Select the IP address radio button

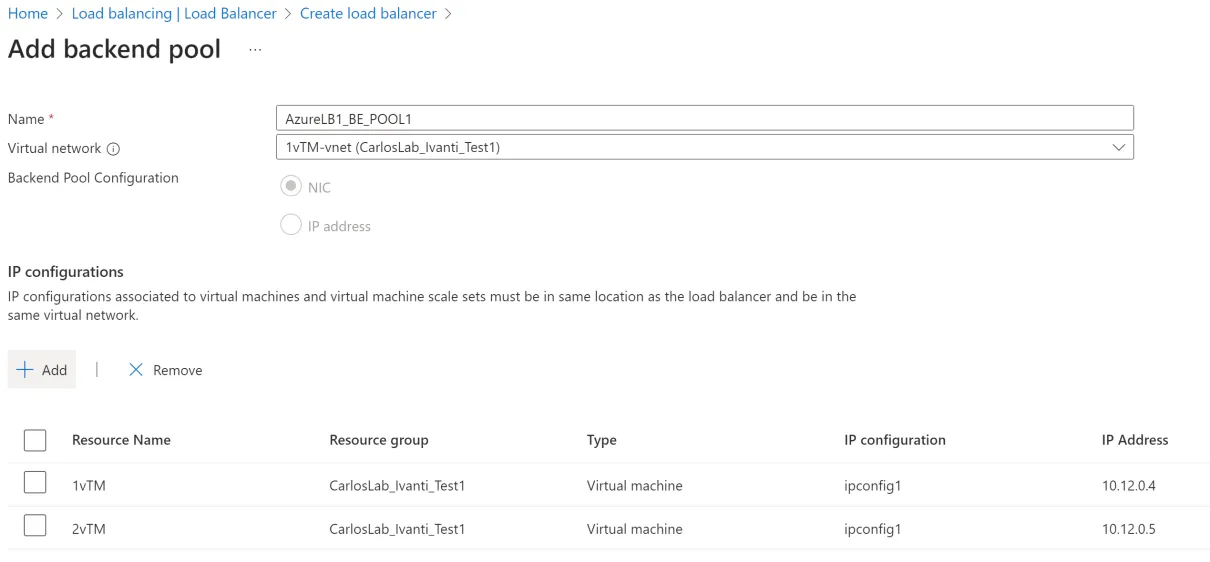pos(291,225)
